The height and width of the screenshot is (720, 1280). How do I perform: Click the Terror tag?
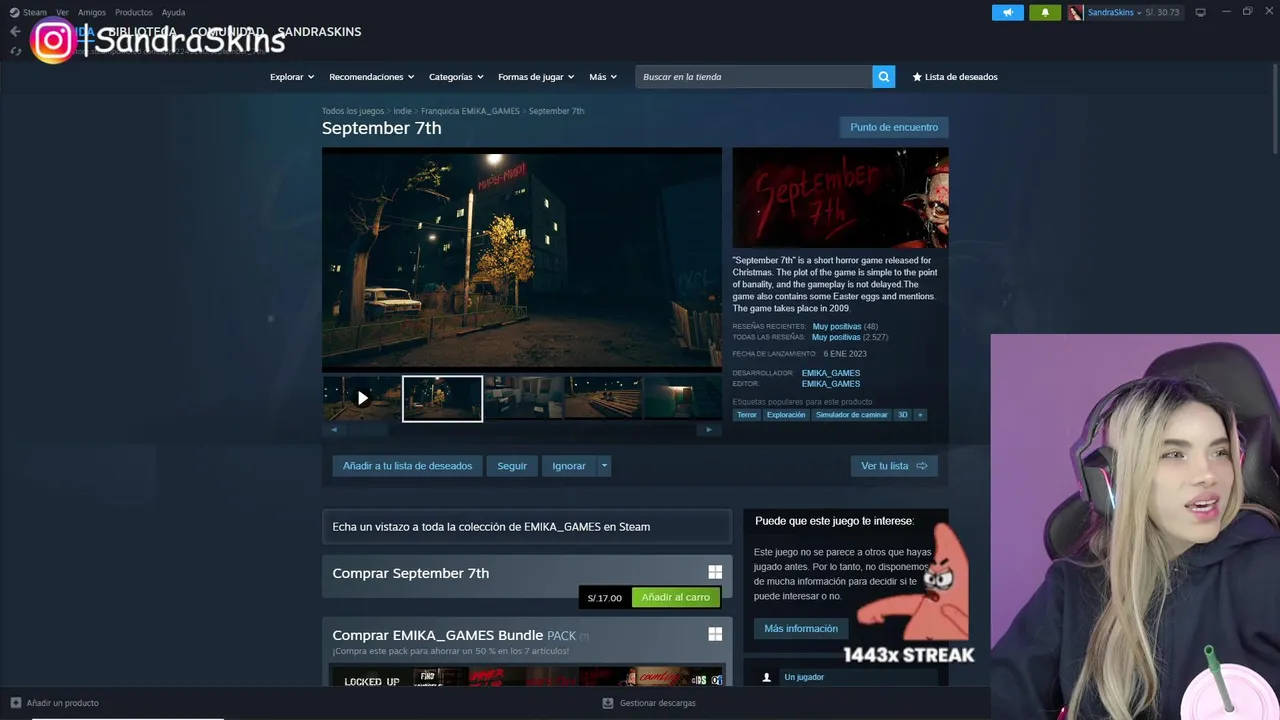(747, 415)
